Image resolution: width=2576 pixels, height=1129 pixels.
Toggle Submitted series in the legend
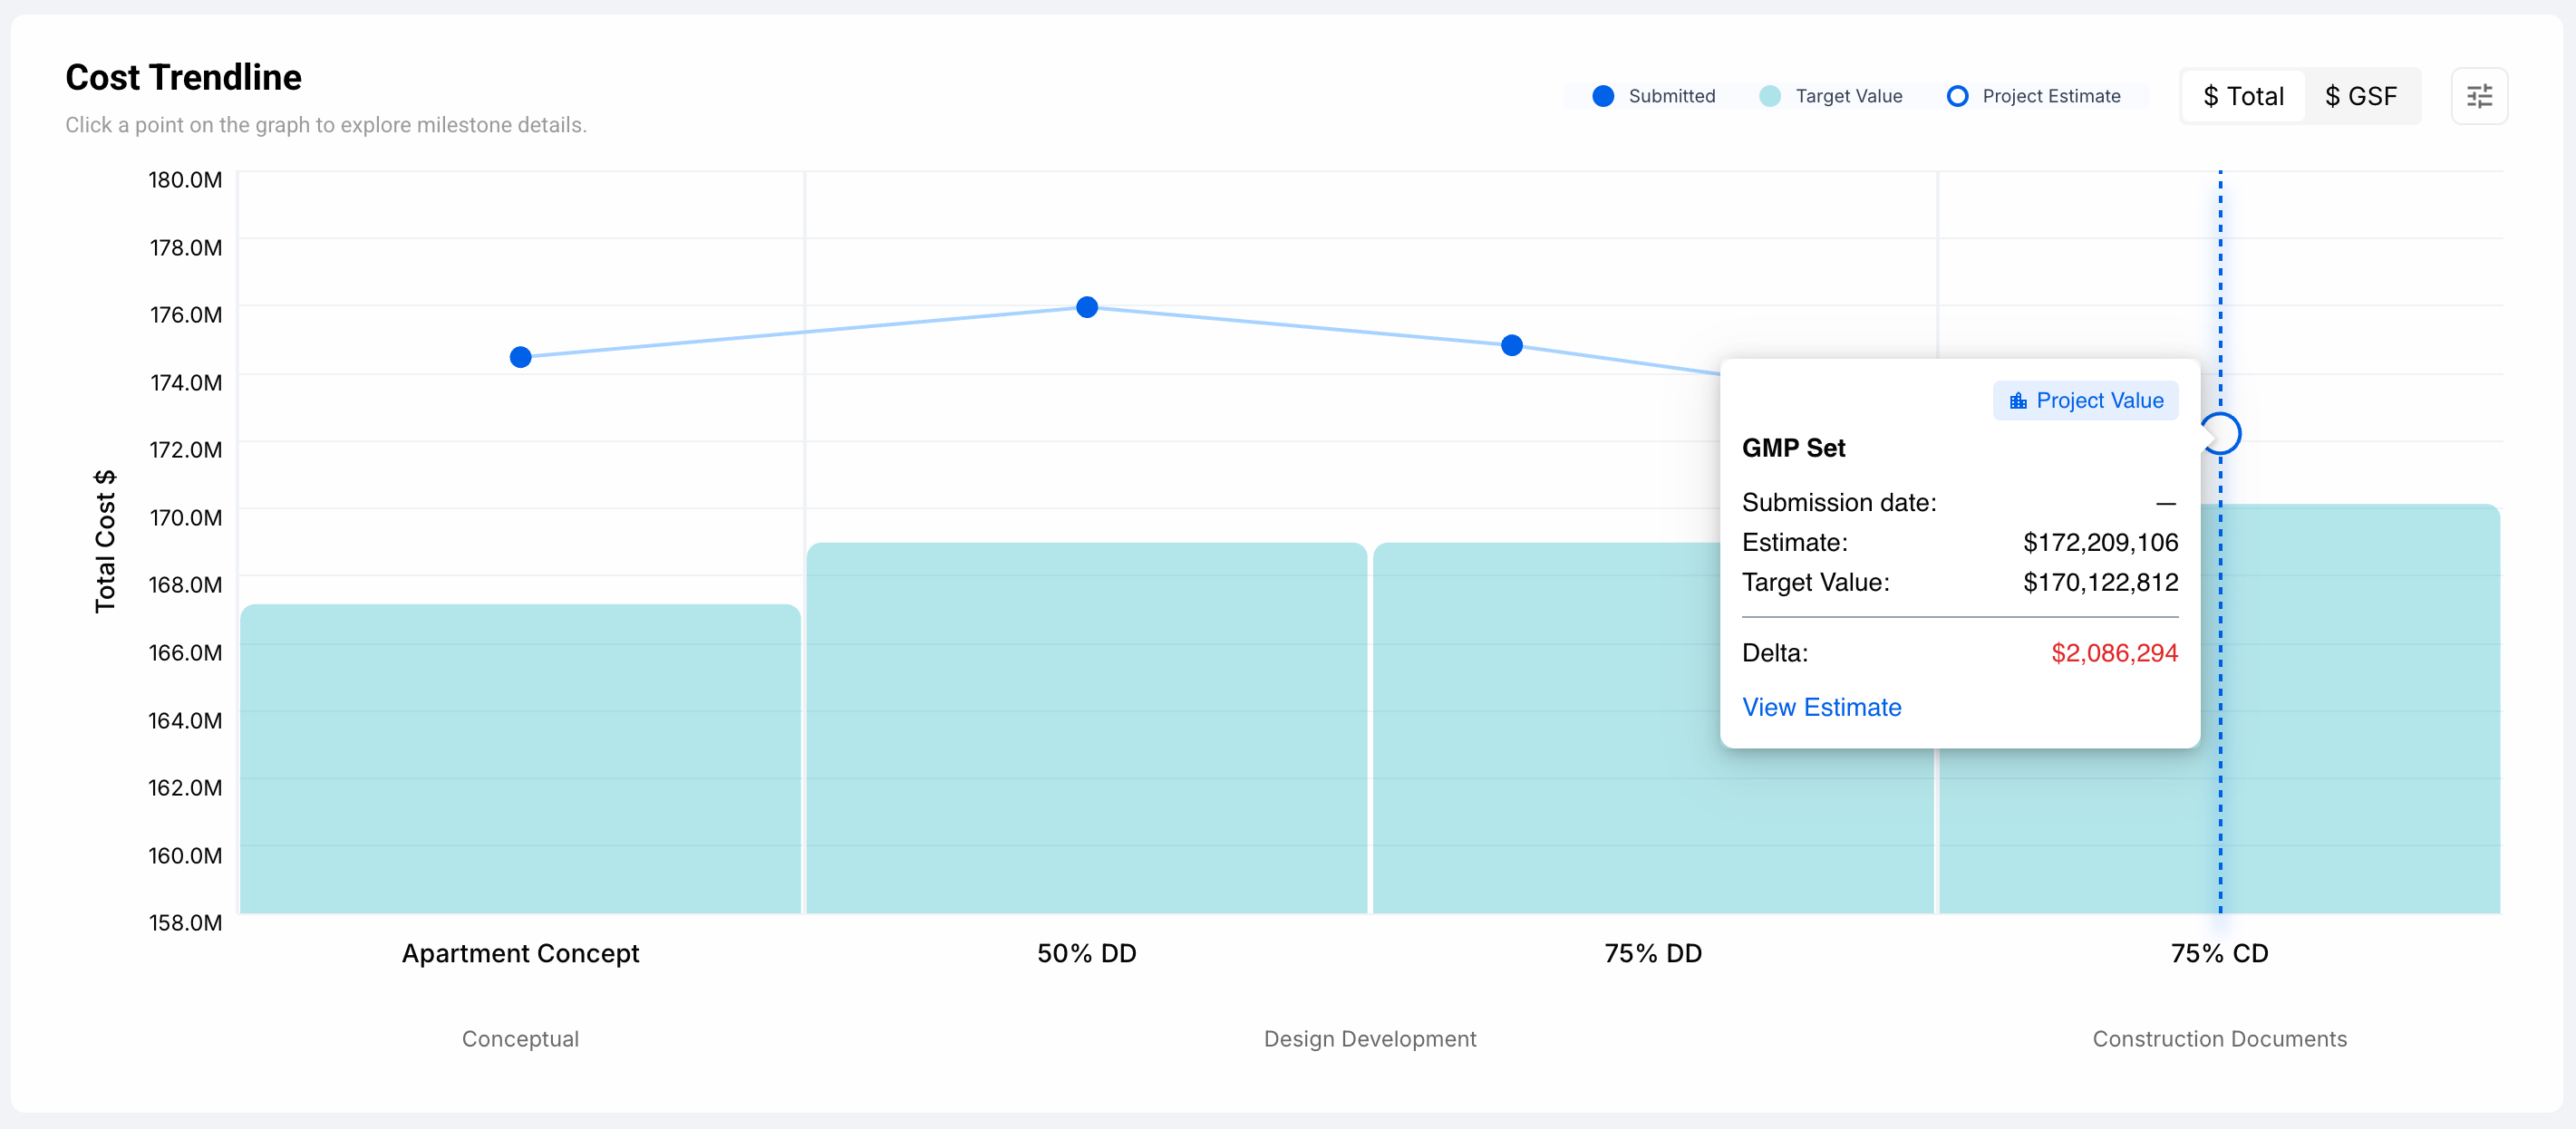coord(1671,96)
